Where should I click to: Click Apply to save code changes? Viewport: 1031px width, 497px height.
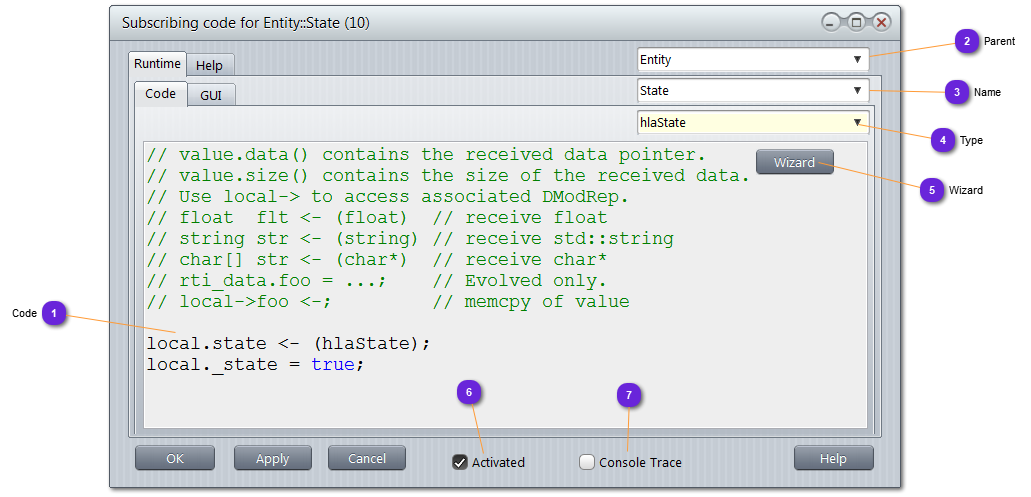(272, 459)
